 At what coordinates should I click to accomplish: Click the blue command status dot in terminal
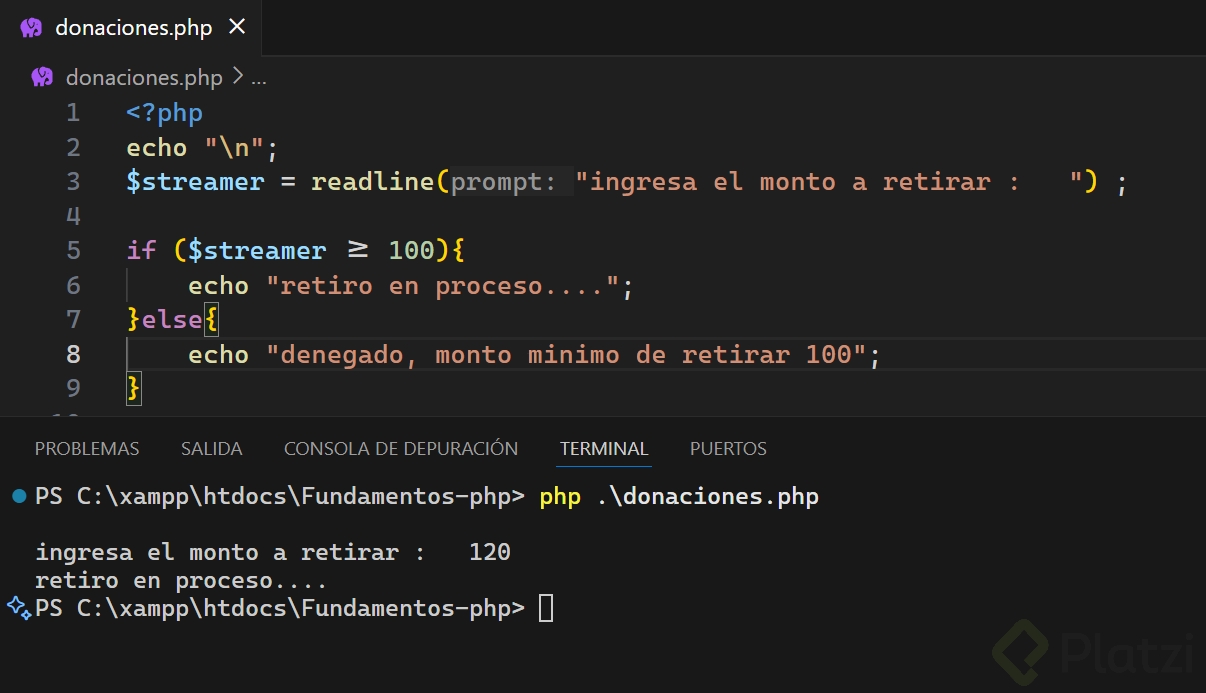tap(19, 496)
